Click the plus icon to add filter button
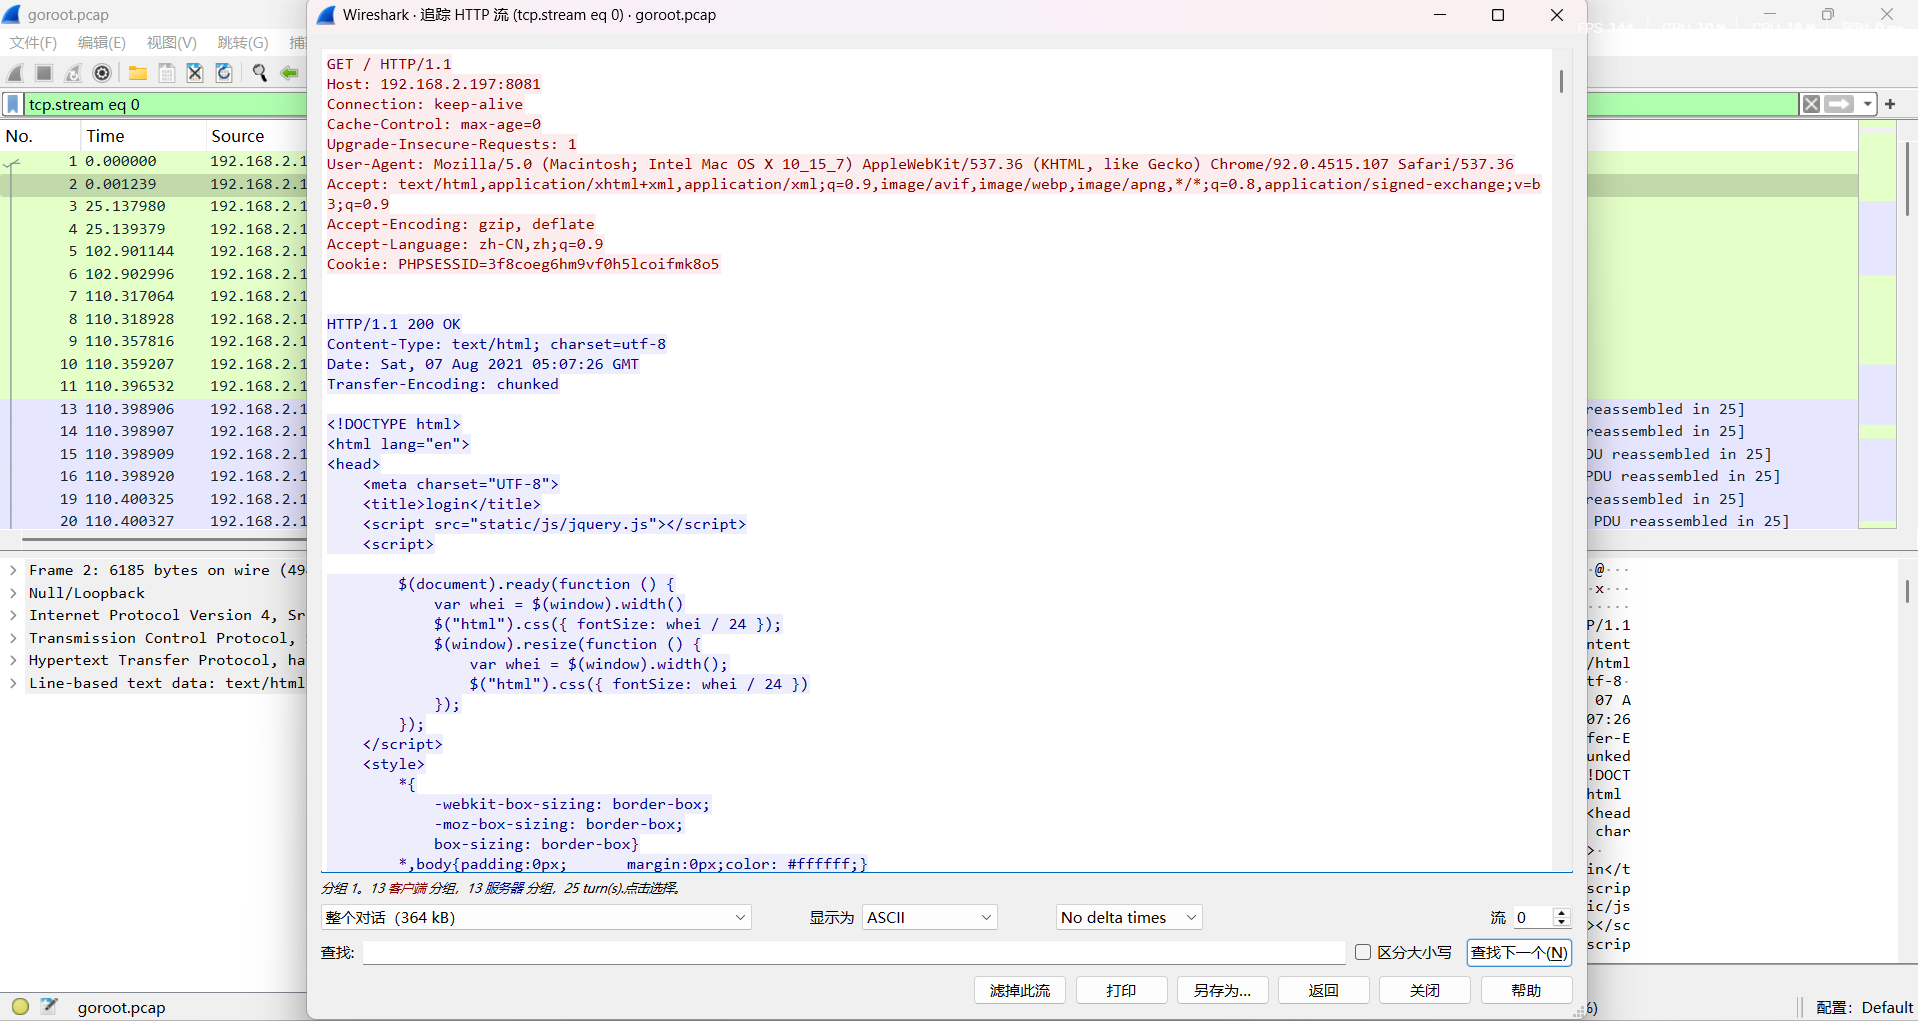 tap(1890, 104)
